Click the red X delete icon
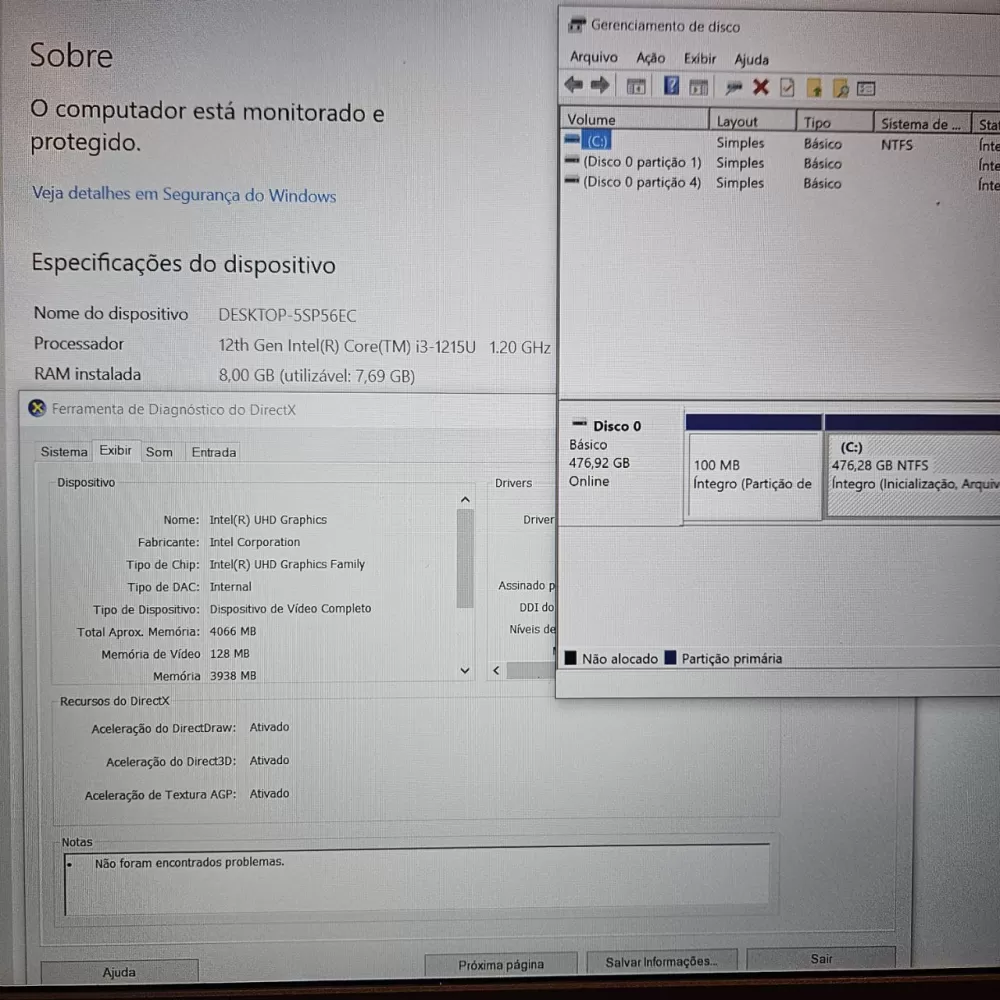Viewport: 1000px width, 1000px height. [x=760, y=87]
